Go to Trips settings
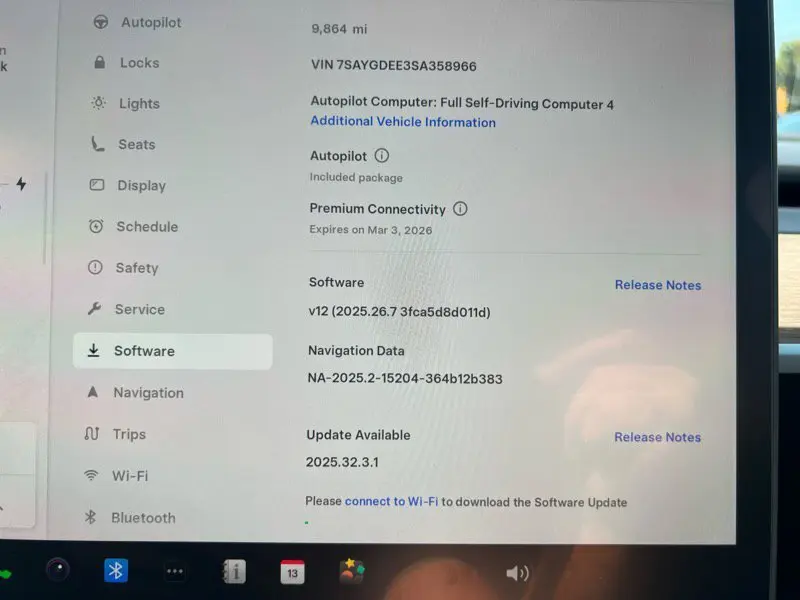 click(116, 434)
